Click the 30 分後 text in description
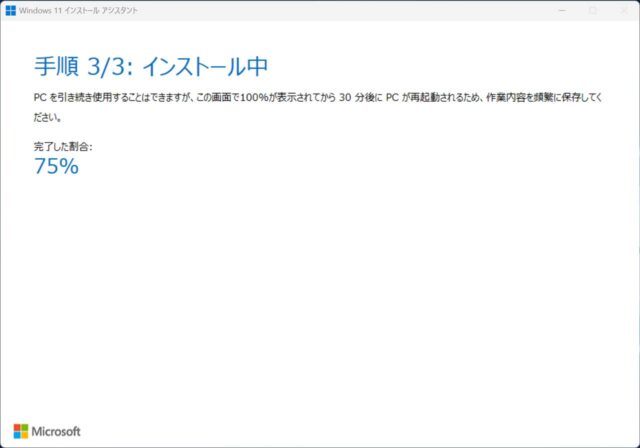 (x=354, y=98)
